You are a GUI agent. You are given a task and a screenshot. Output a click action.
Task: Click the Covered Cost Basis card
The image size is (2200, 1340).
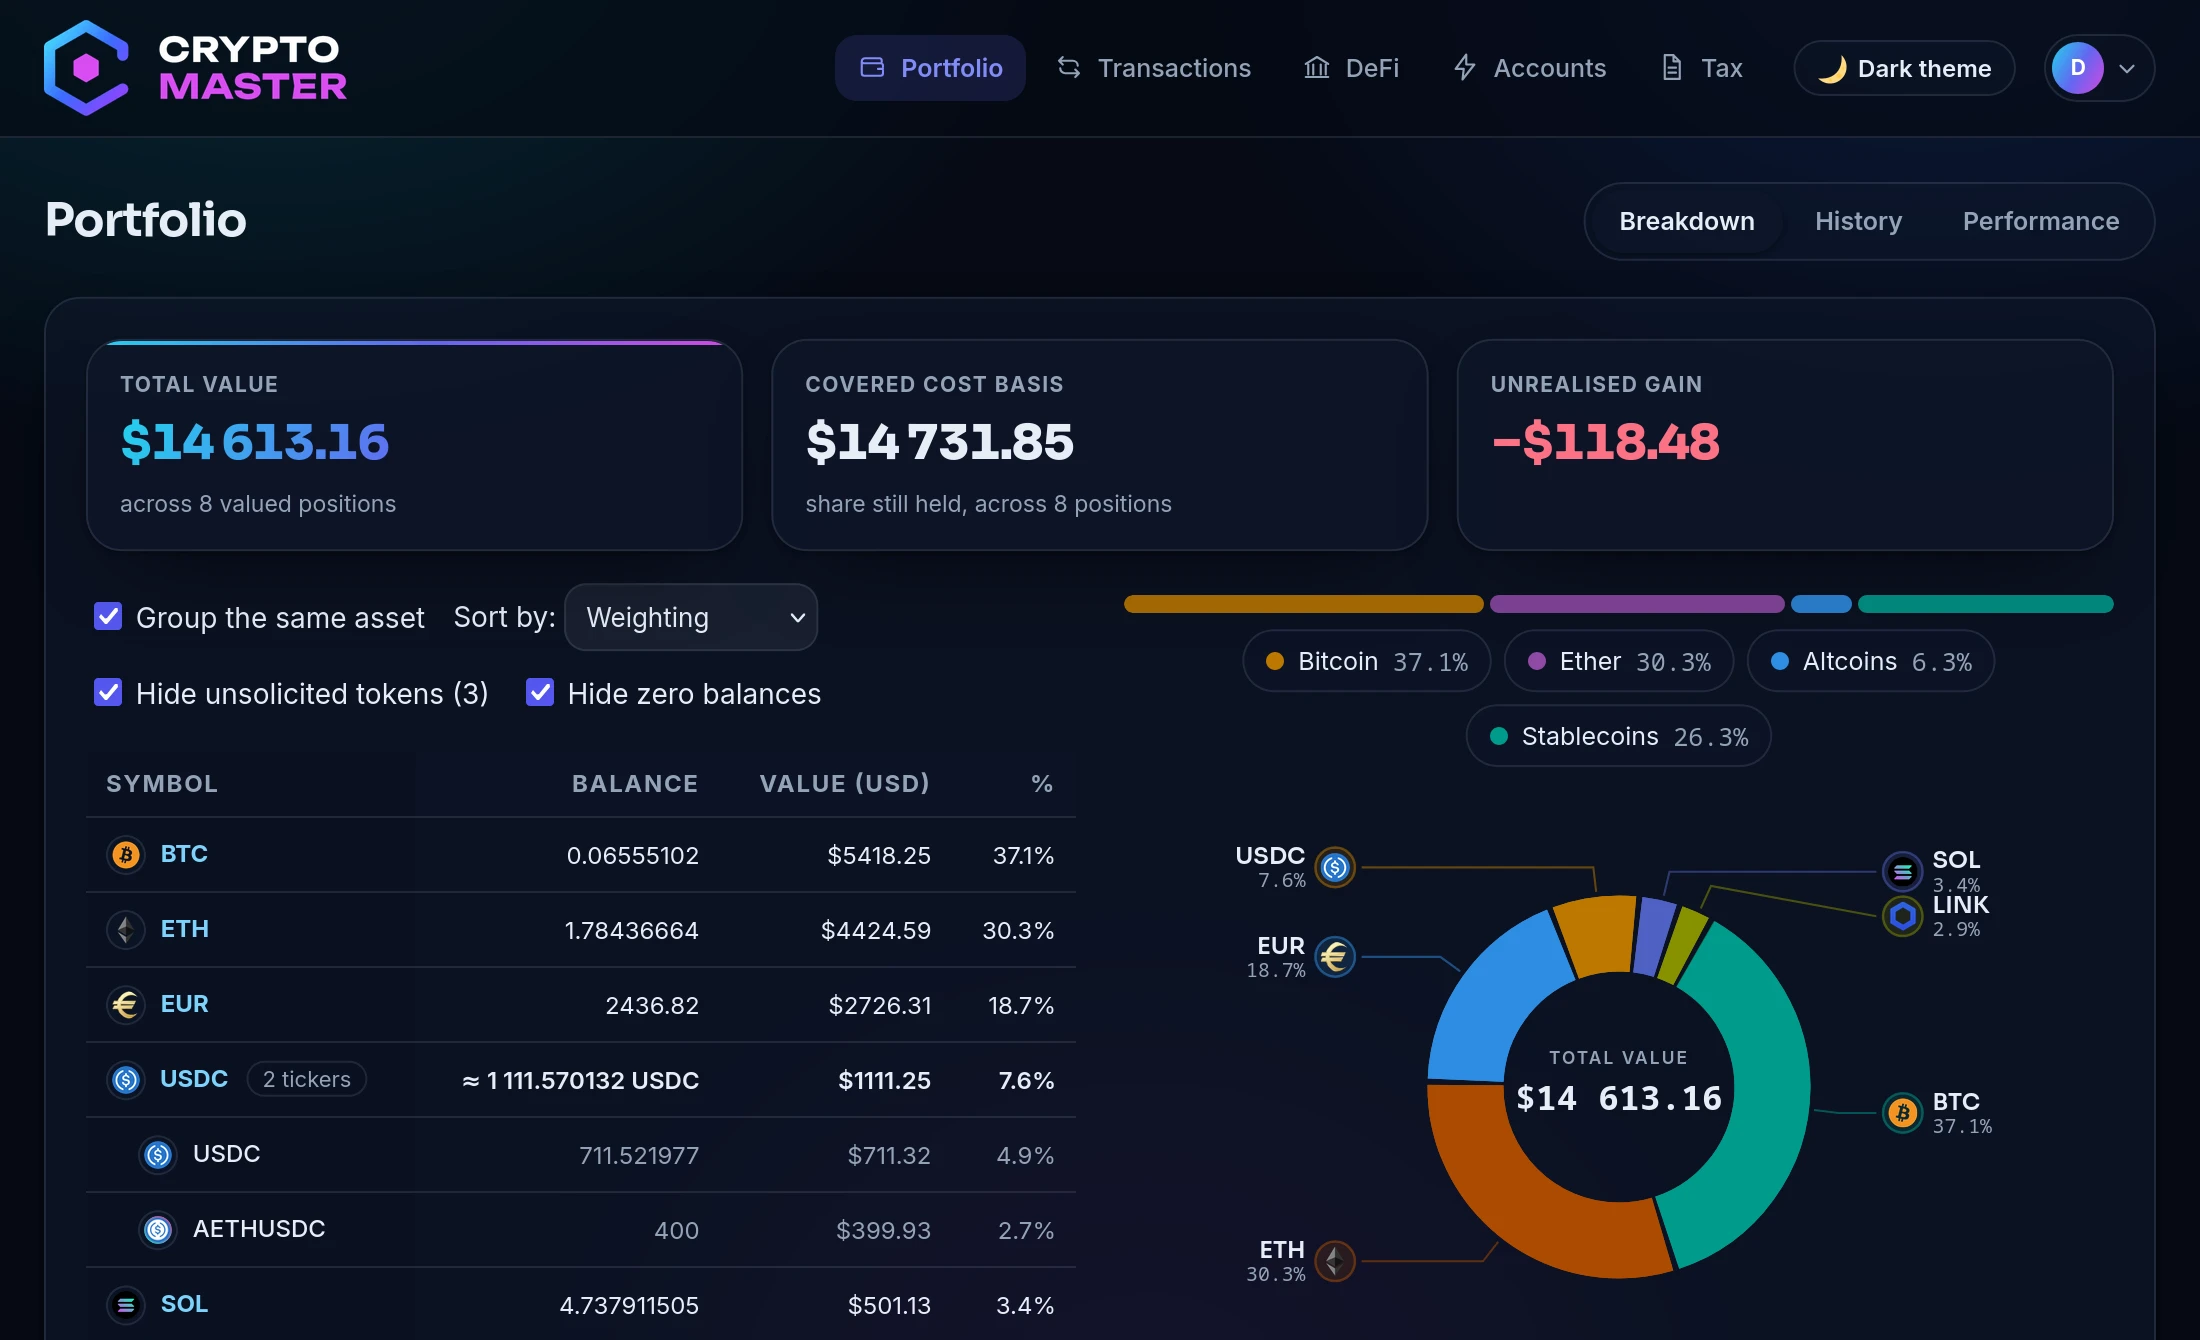1100,445
